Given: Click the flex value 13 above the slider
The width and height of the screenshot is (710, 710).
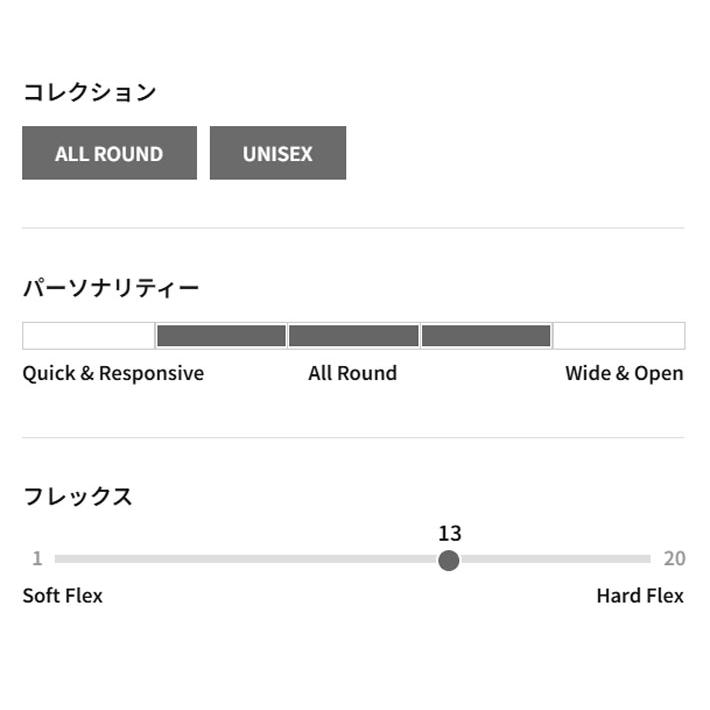Looking at the screenshot, I should pos(449,533).
